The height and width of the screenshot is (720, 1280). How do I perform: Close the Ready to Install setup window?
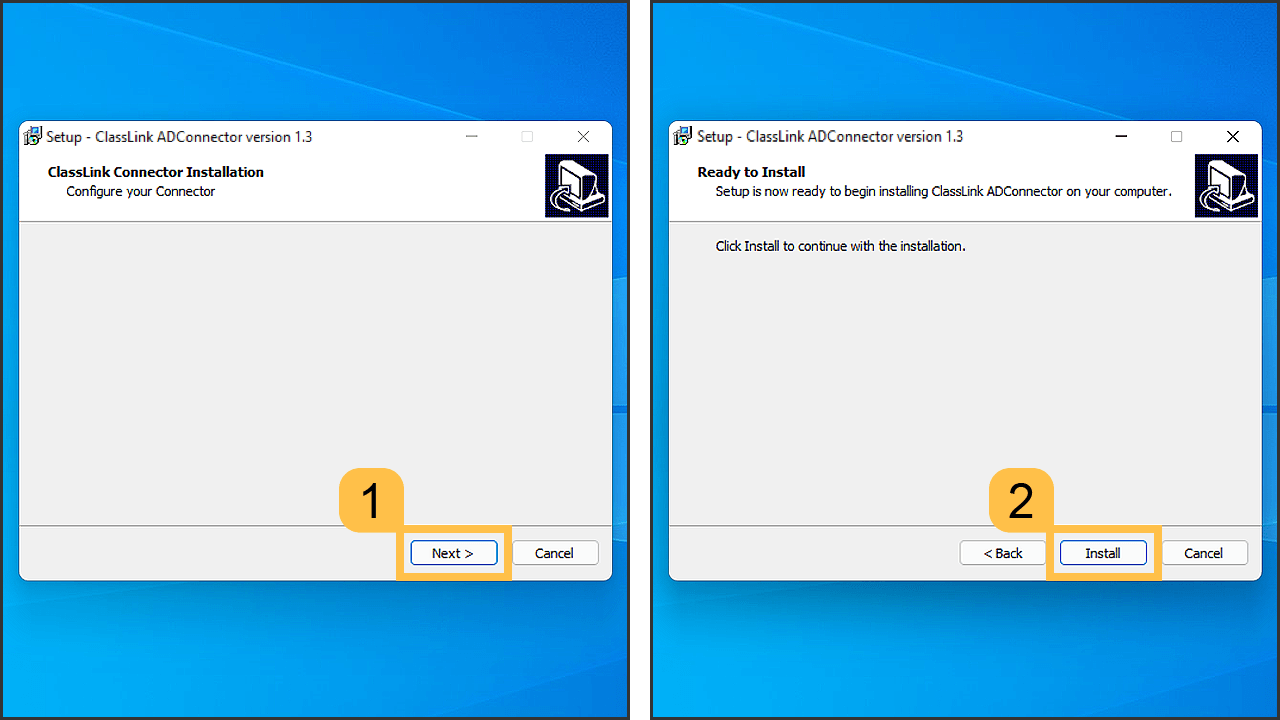click(x=1233, y=137)
